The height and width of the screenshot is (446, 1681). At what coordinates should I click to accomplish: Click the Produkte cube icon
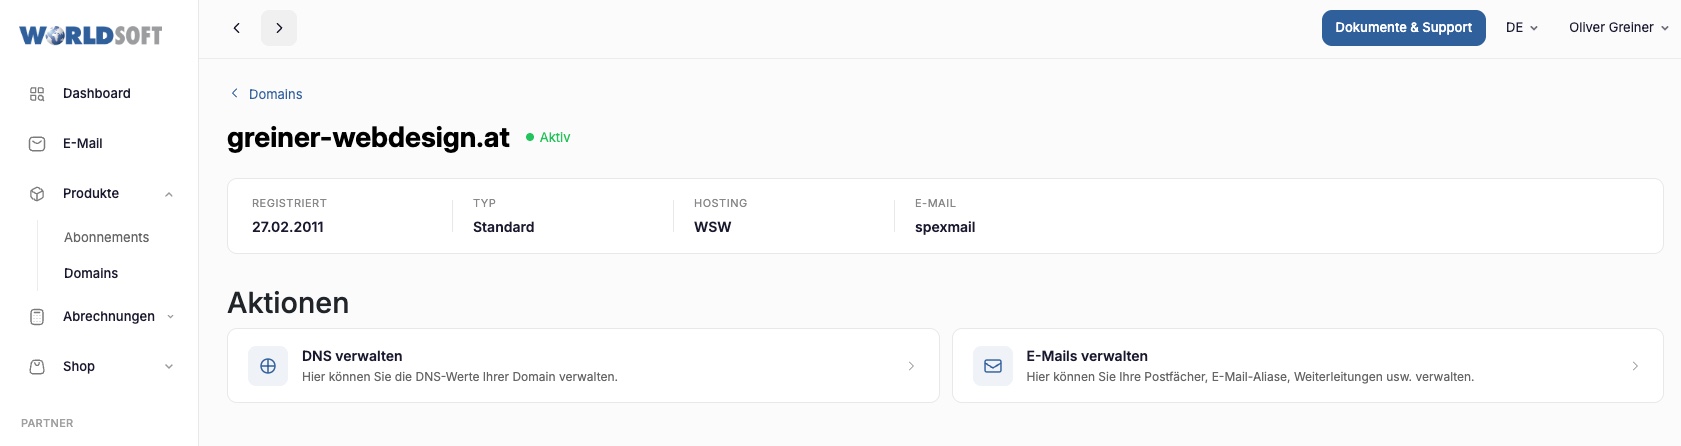[37, 194]
